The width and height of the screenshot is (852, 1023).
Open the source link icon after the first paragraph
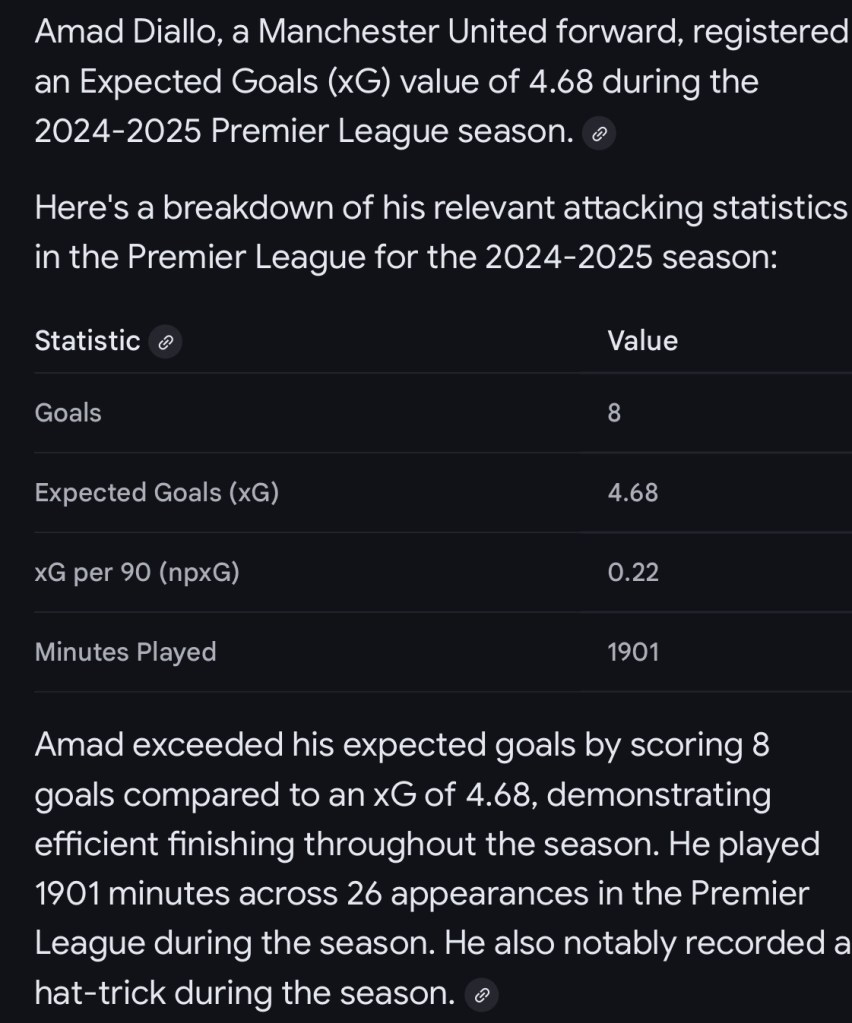coord(598,134)
